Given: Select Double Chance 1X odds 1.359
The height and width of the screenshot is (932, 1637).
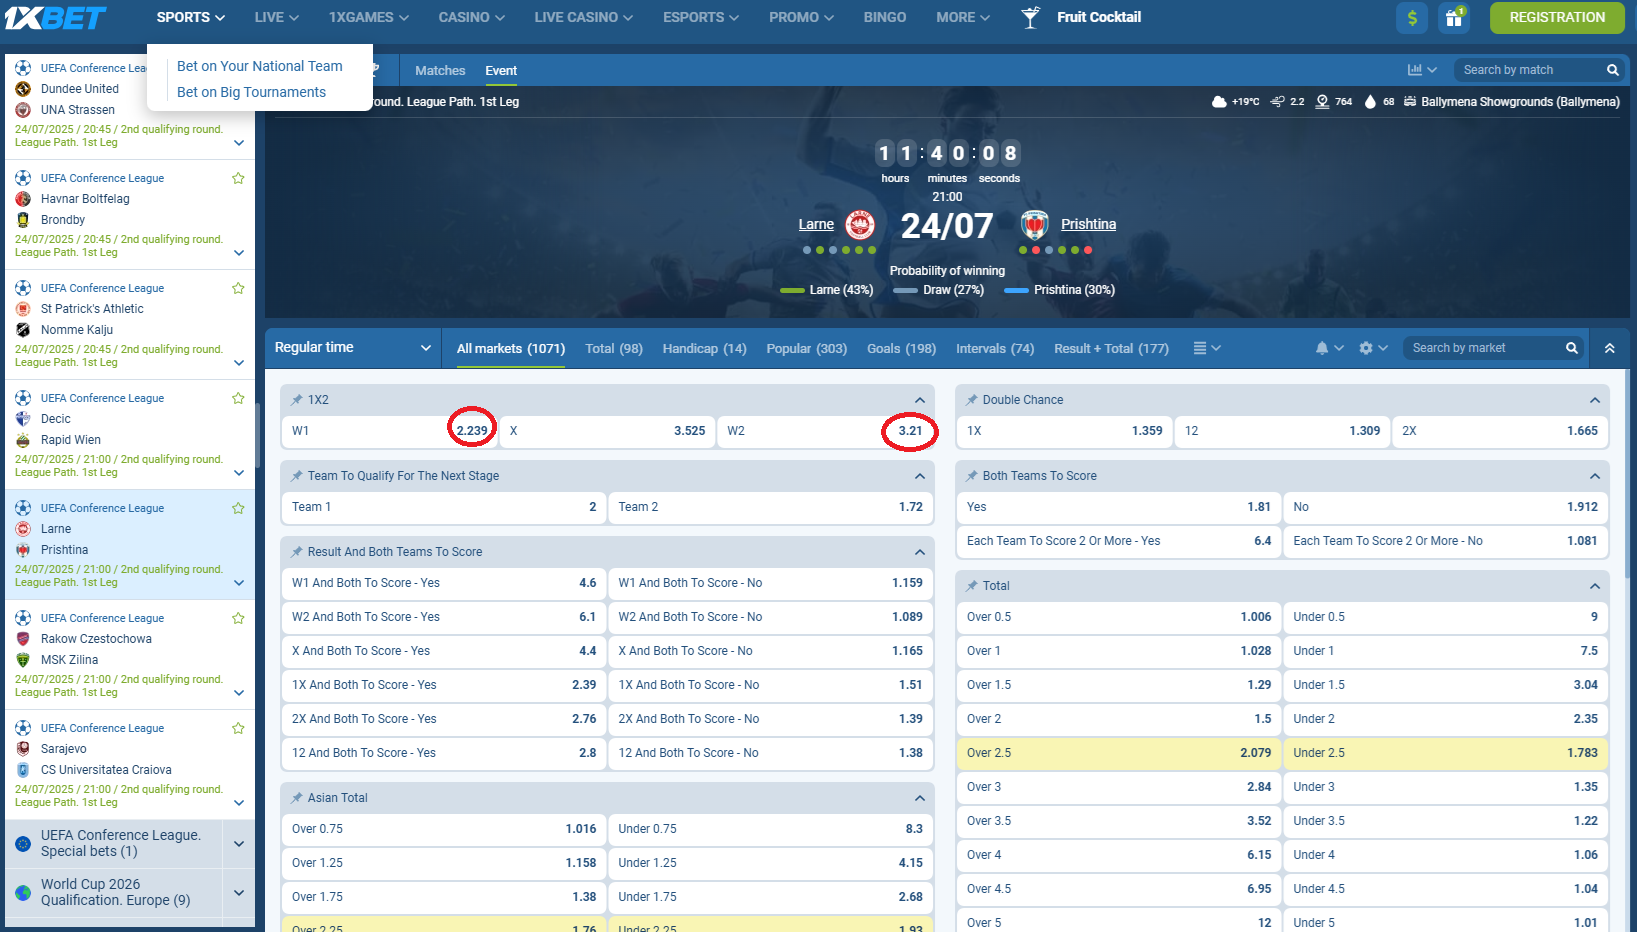Looking at the screenshot, I should tap(1065, 431).
